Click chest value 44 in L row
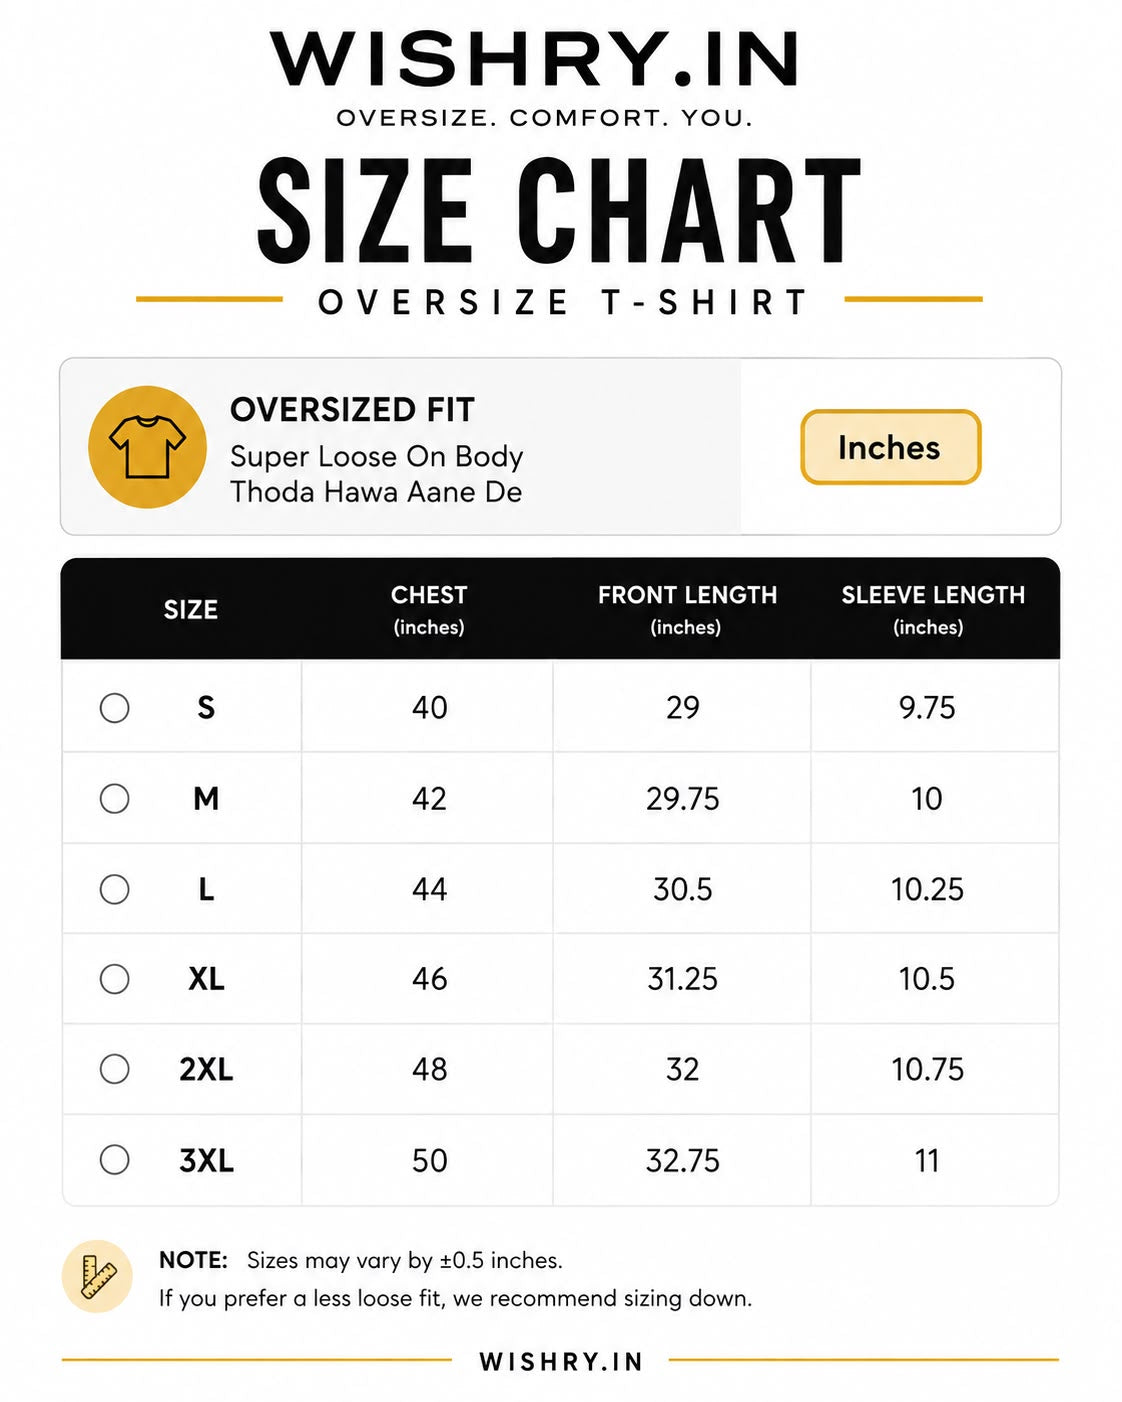 click(430, 889)
